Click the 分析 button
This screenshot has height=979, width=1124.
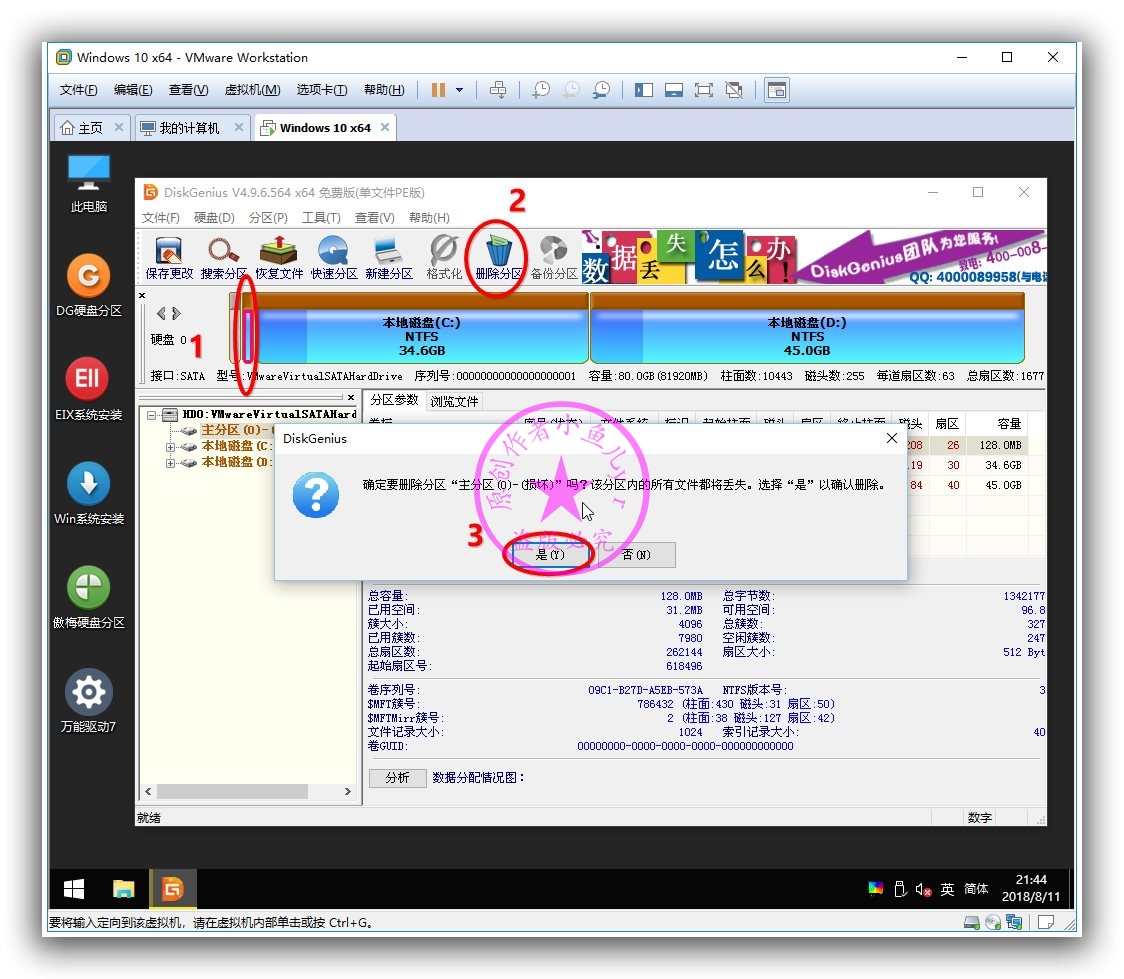click(x=397, y=778)
